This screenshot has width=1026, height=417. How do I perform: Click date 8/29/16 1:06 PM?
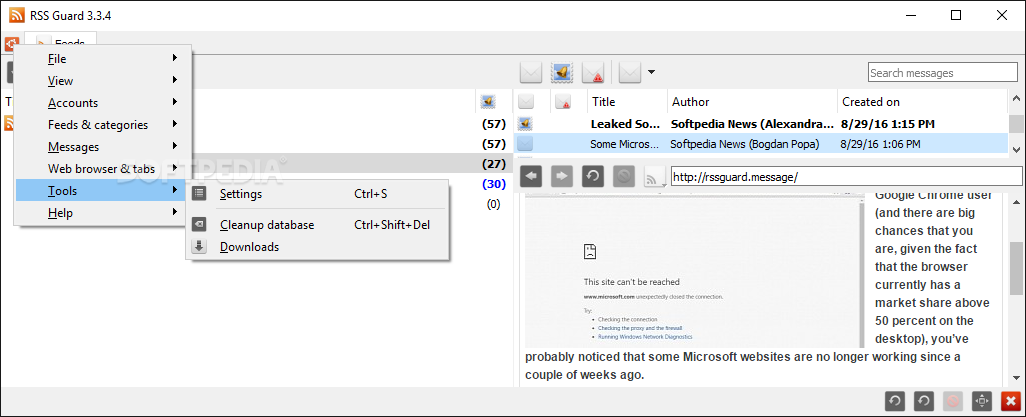881,144
